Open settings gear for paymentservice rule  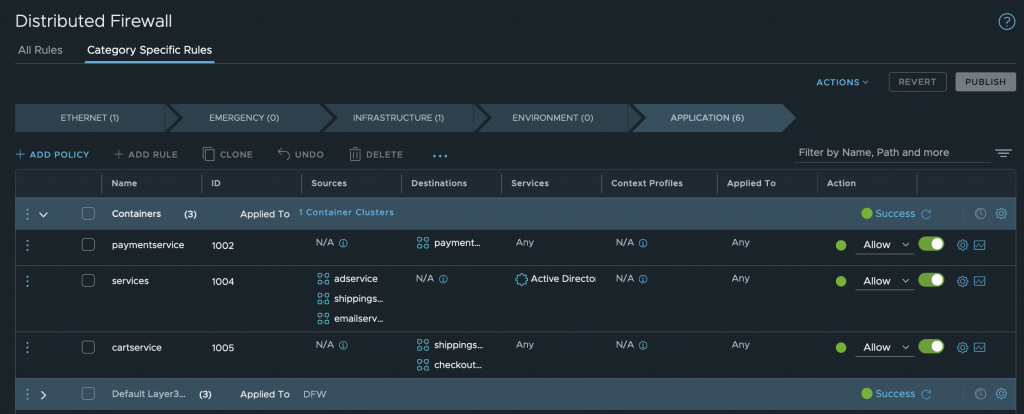click(962, 245)
